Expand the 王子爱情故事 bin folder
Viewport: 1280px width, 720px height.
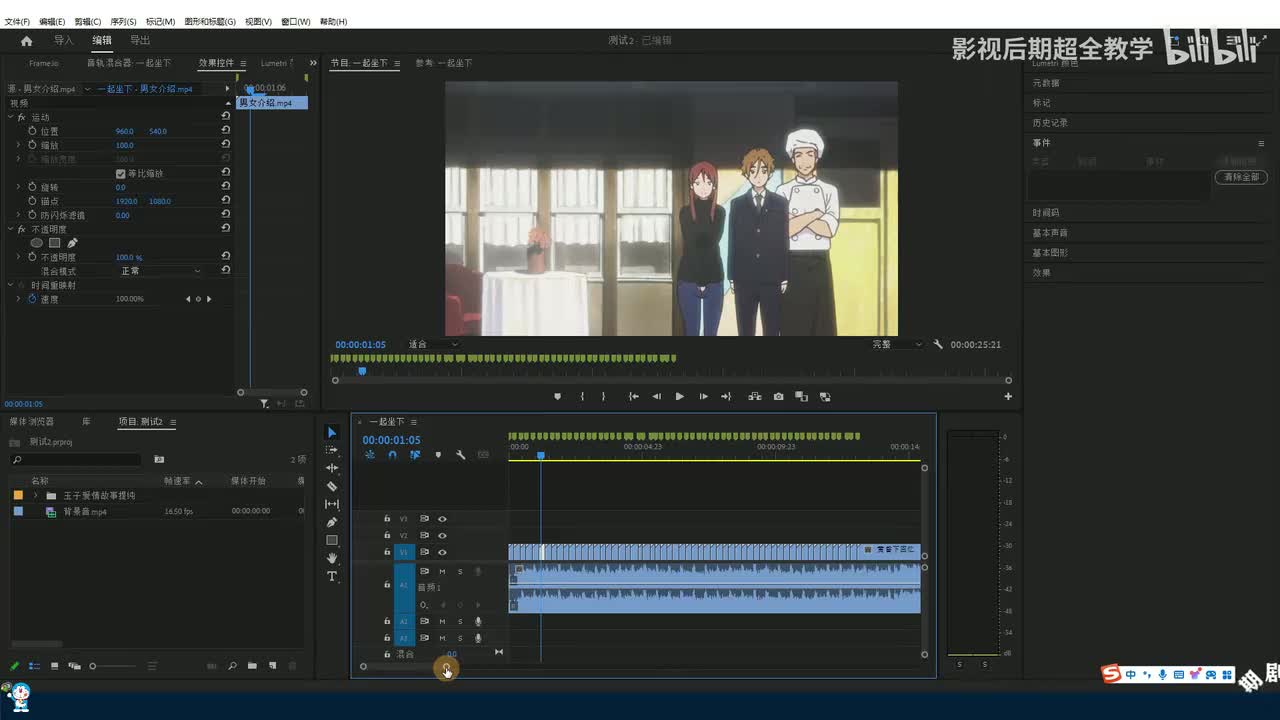click(36, 495)
